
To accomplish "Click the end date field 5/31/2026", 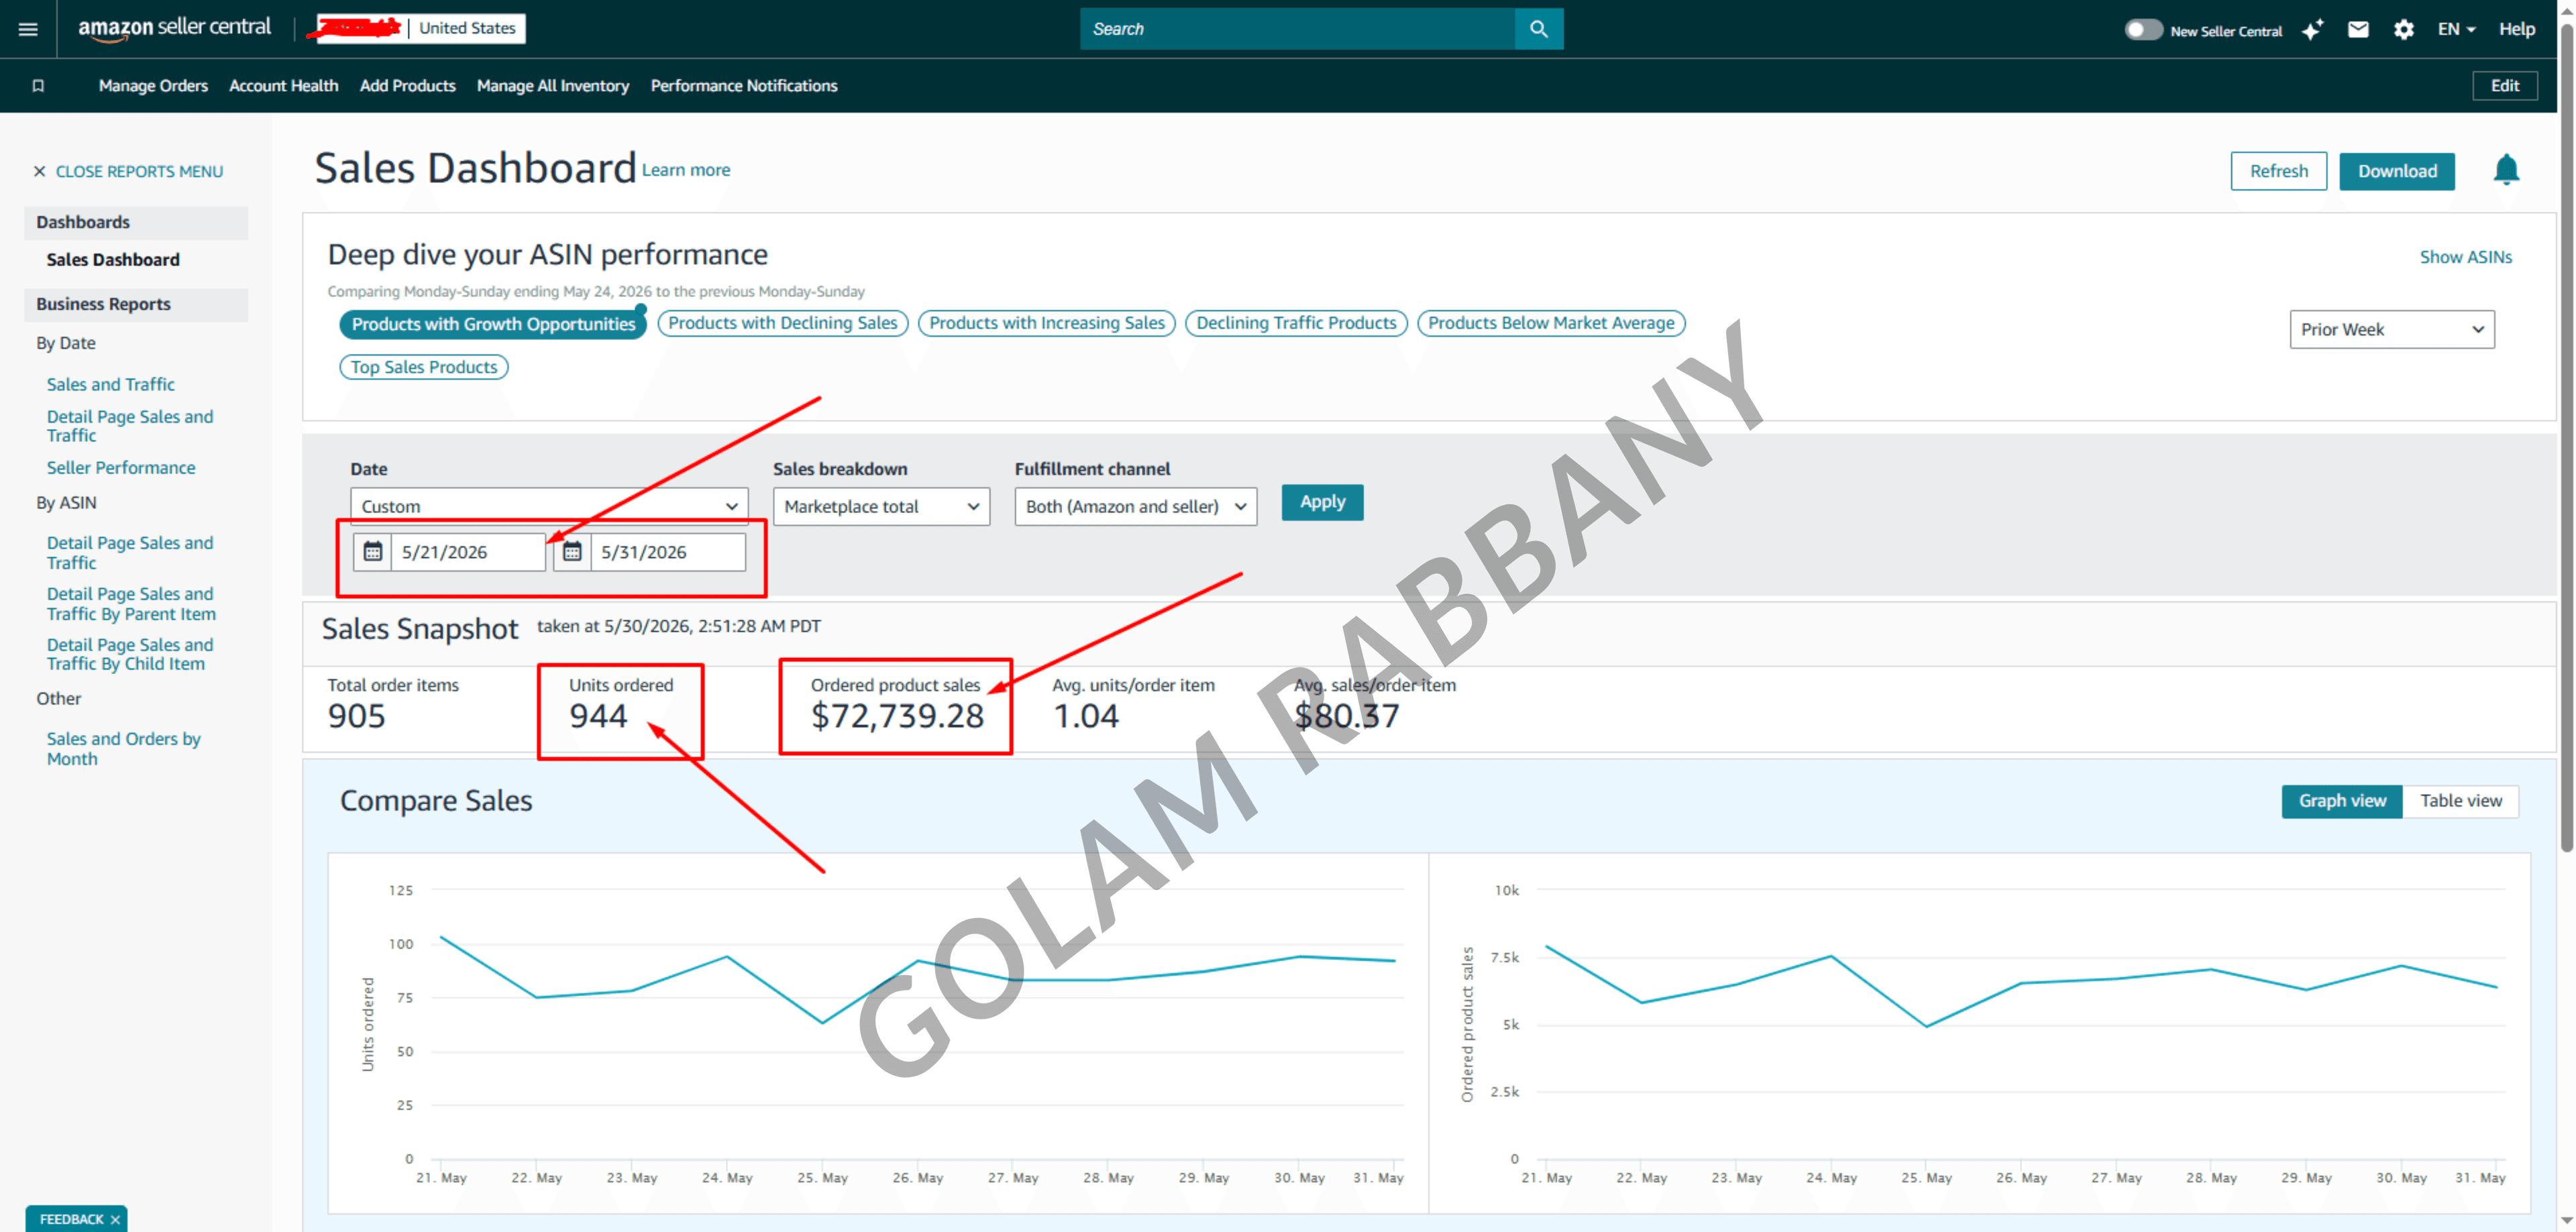I will click(x=668, y=552).
